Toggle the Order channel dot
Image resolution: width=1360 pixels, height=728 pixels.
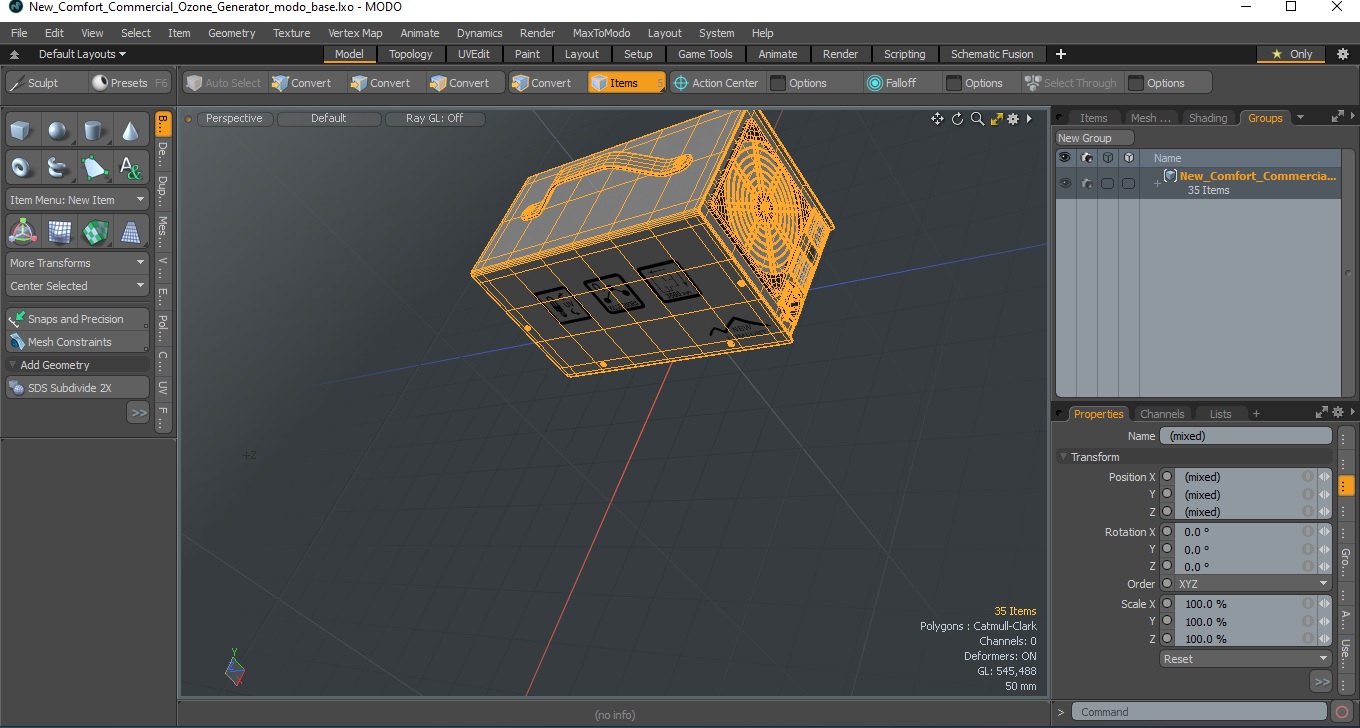coord(1167,584)
